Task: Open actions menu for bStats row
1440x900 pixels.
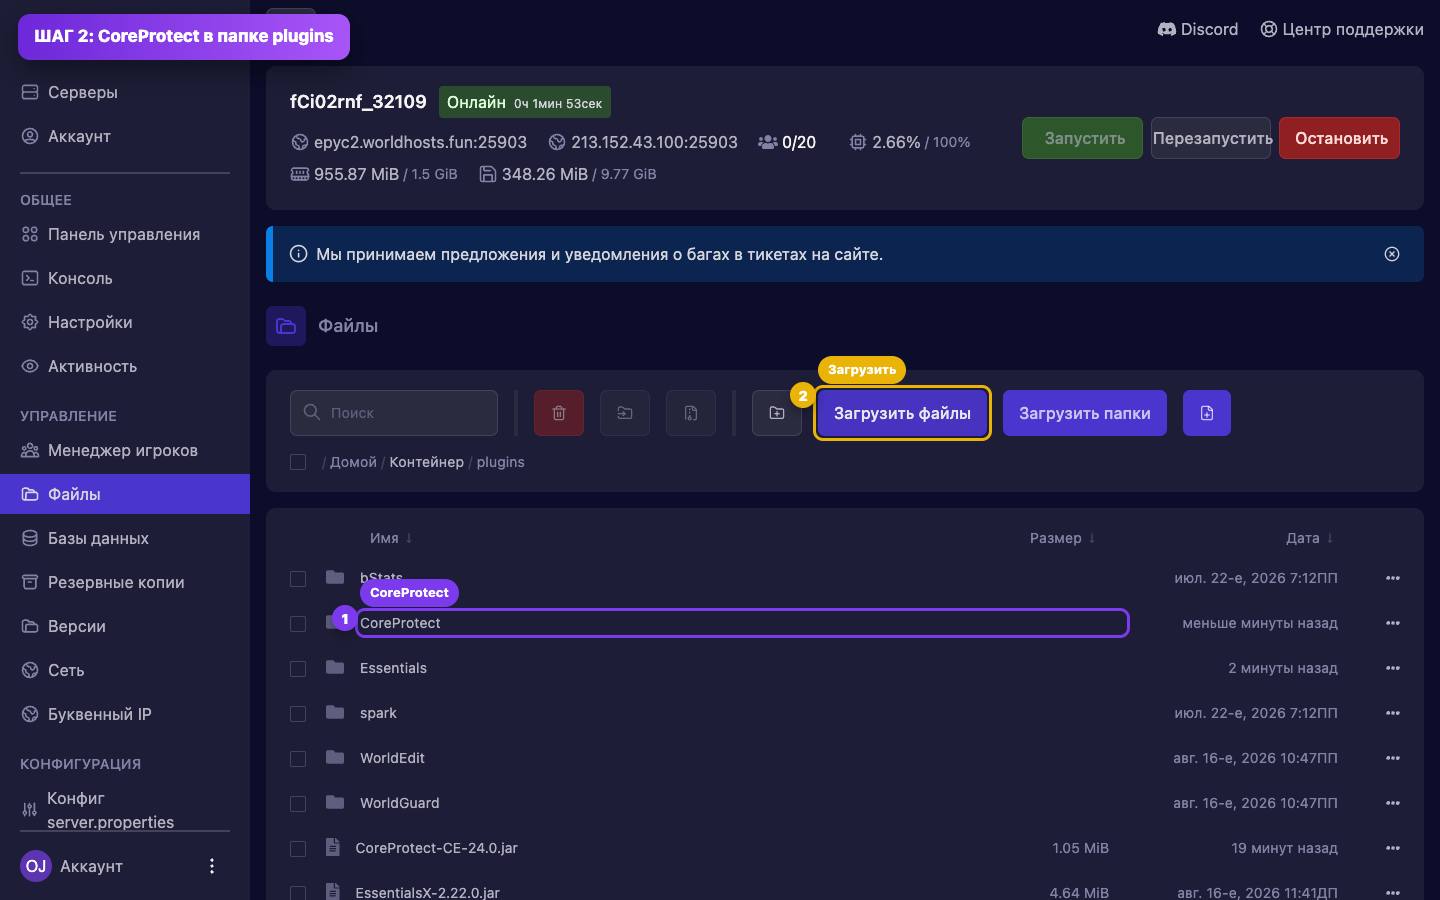Action: point(1393,578)
